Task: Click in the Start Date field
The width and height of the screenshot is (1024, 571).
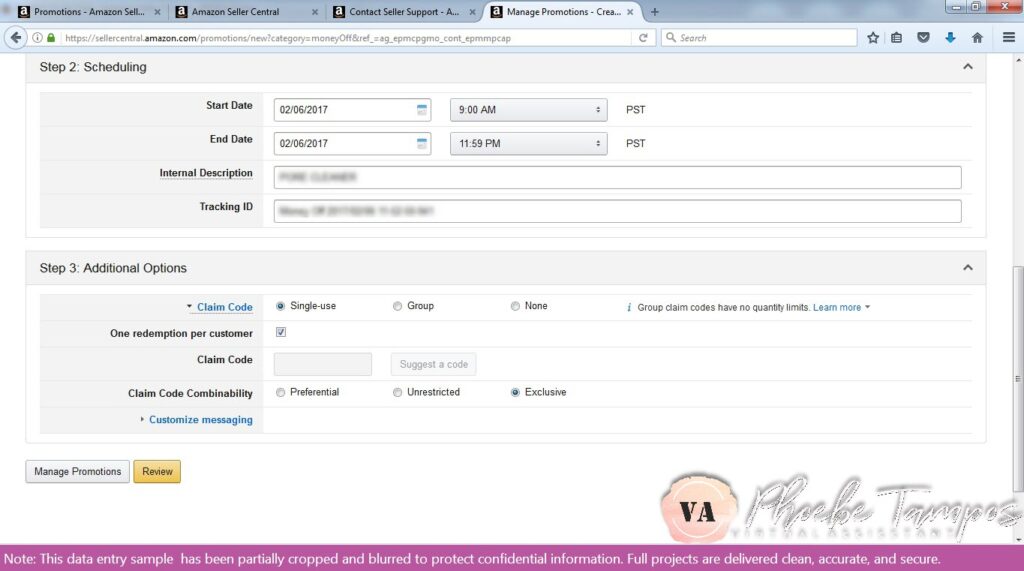Action: click(x=352, y=110)
